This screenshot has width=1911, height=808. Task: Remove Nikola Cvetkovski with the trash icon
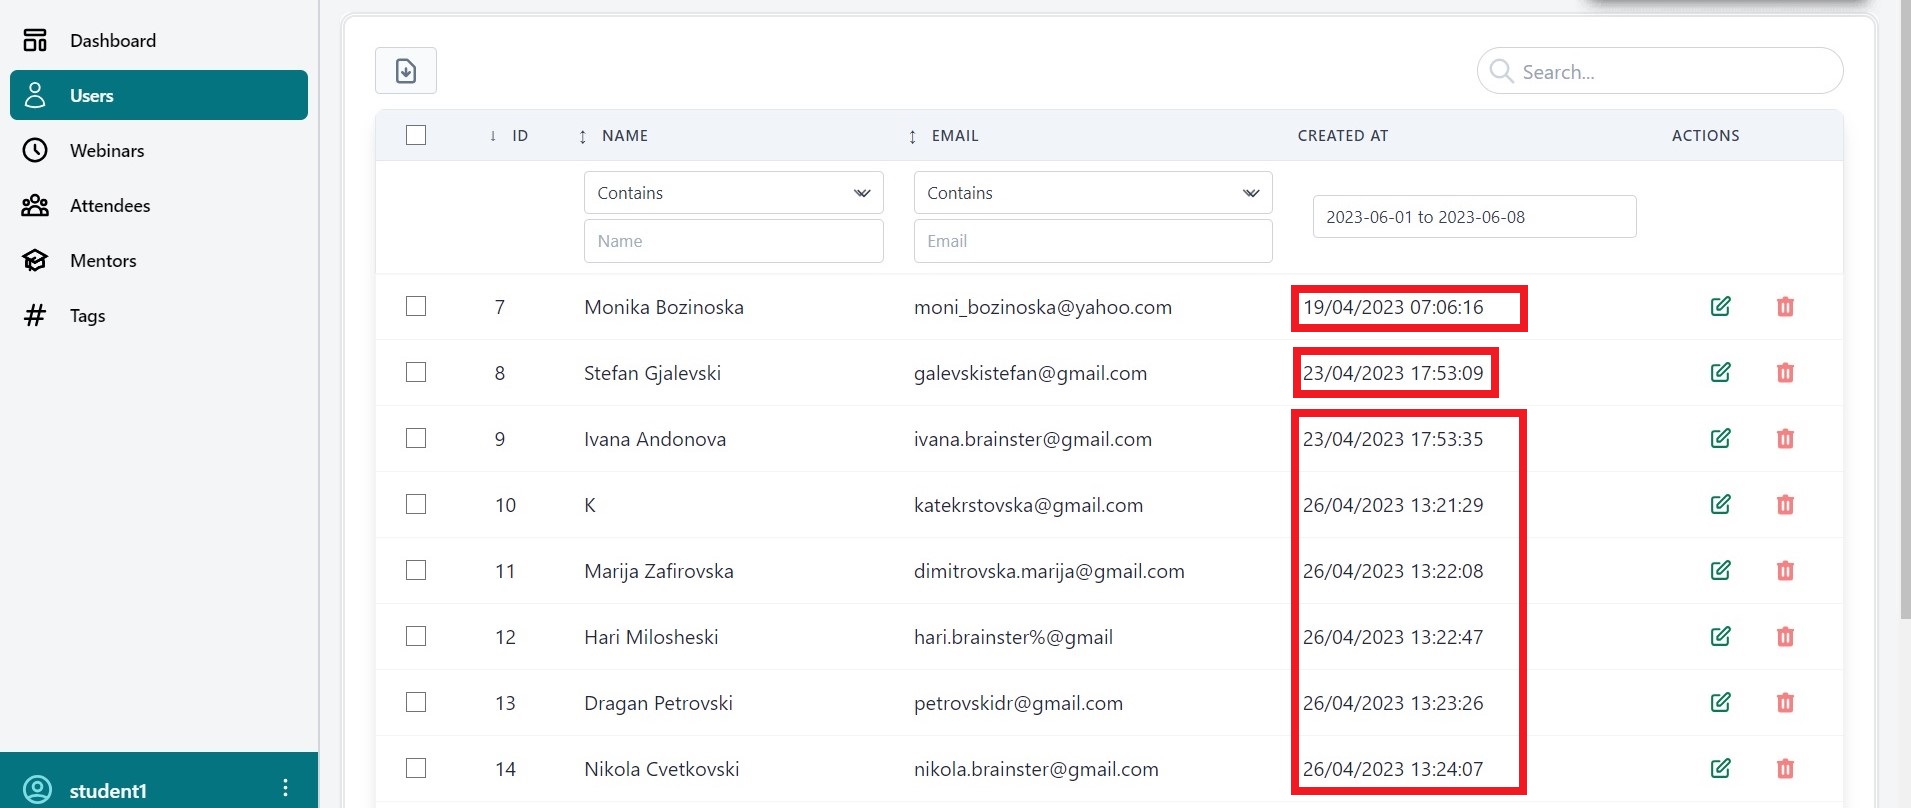[1785, 769]
